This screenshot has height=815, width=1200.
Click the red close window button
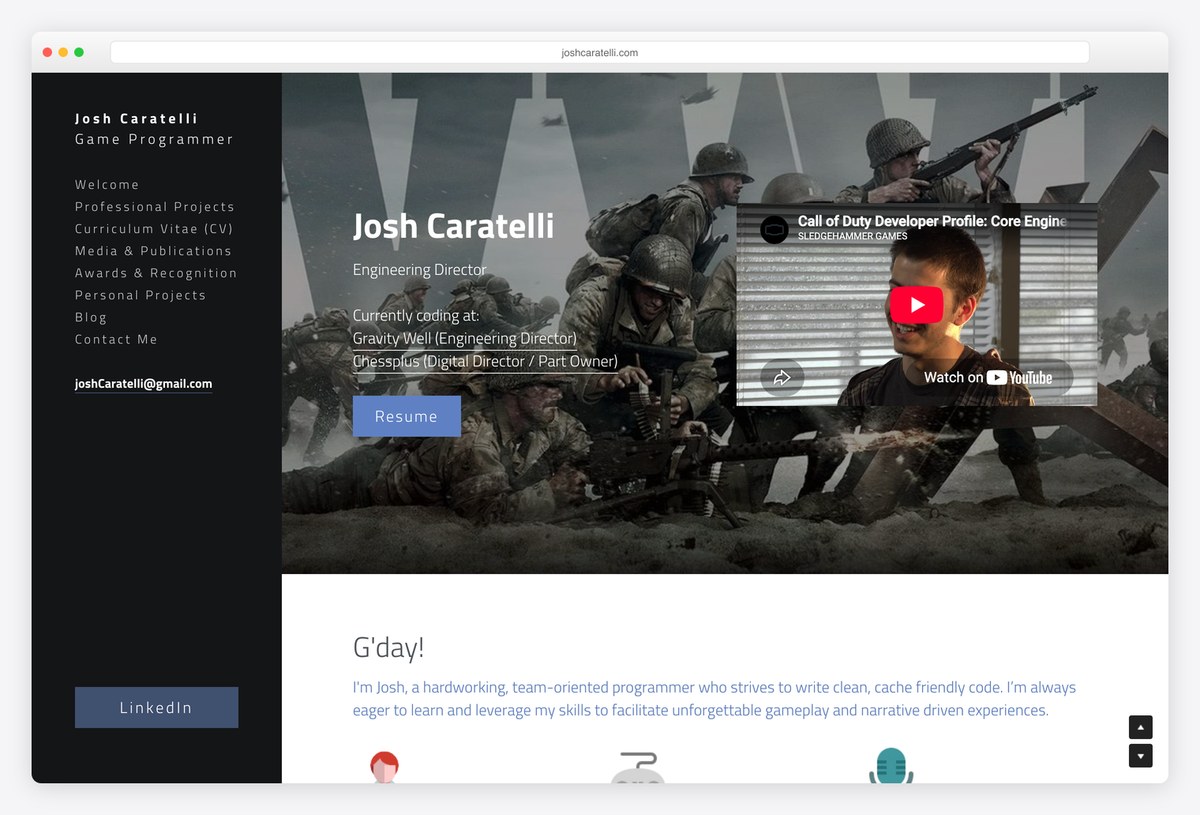(47, 52)
